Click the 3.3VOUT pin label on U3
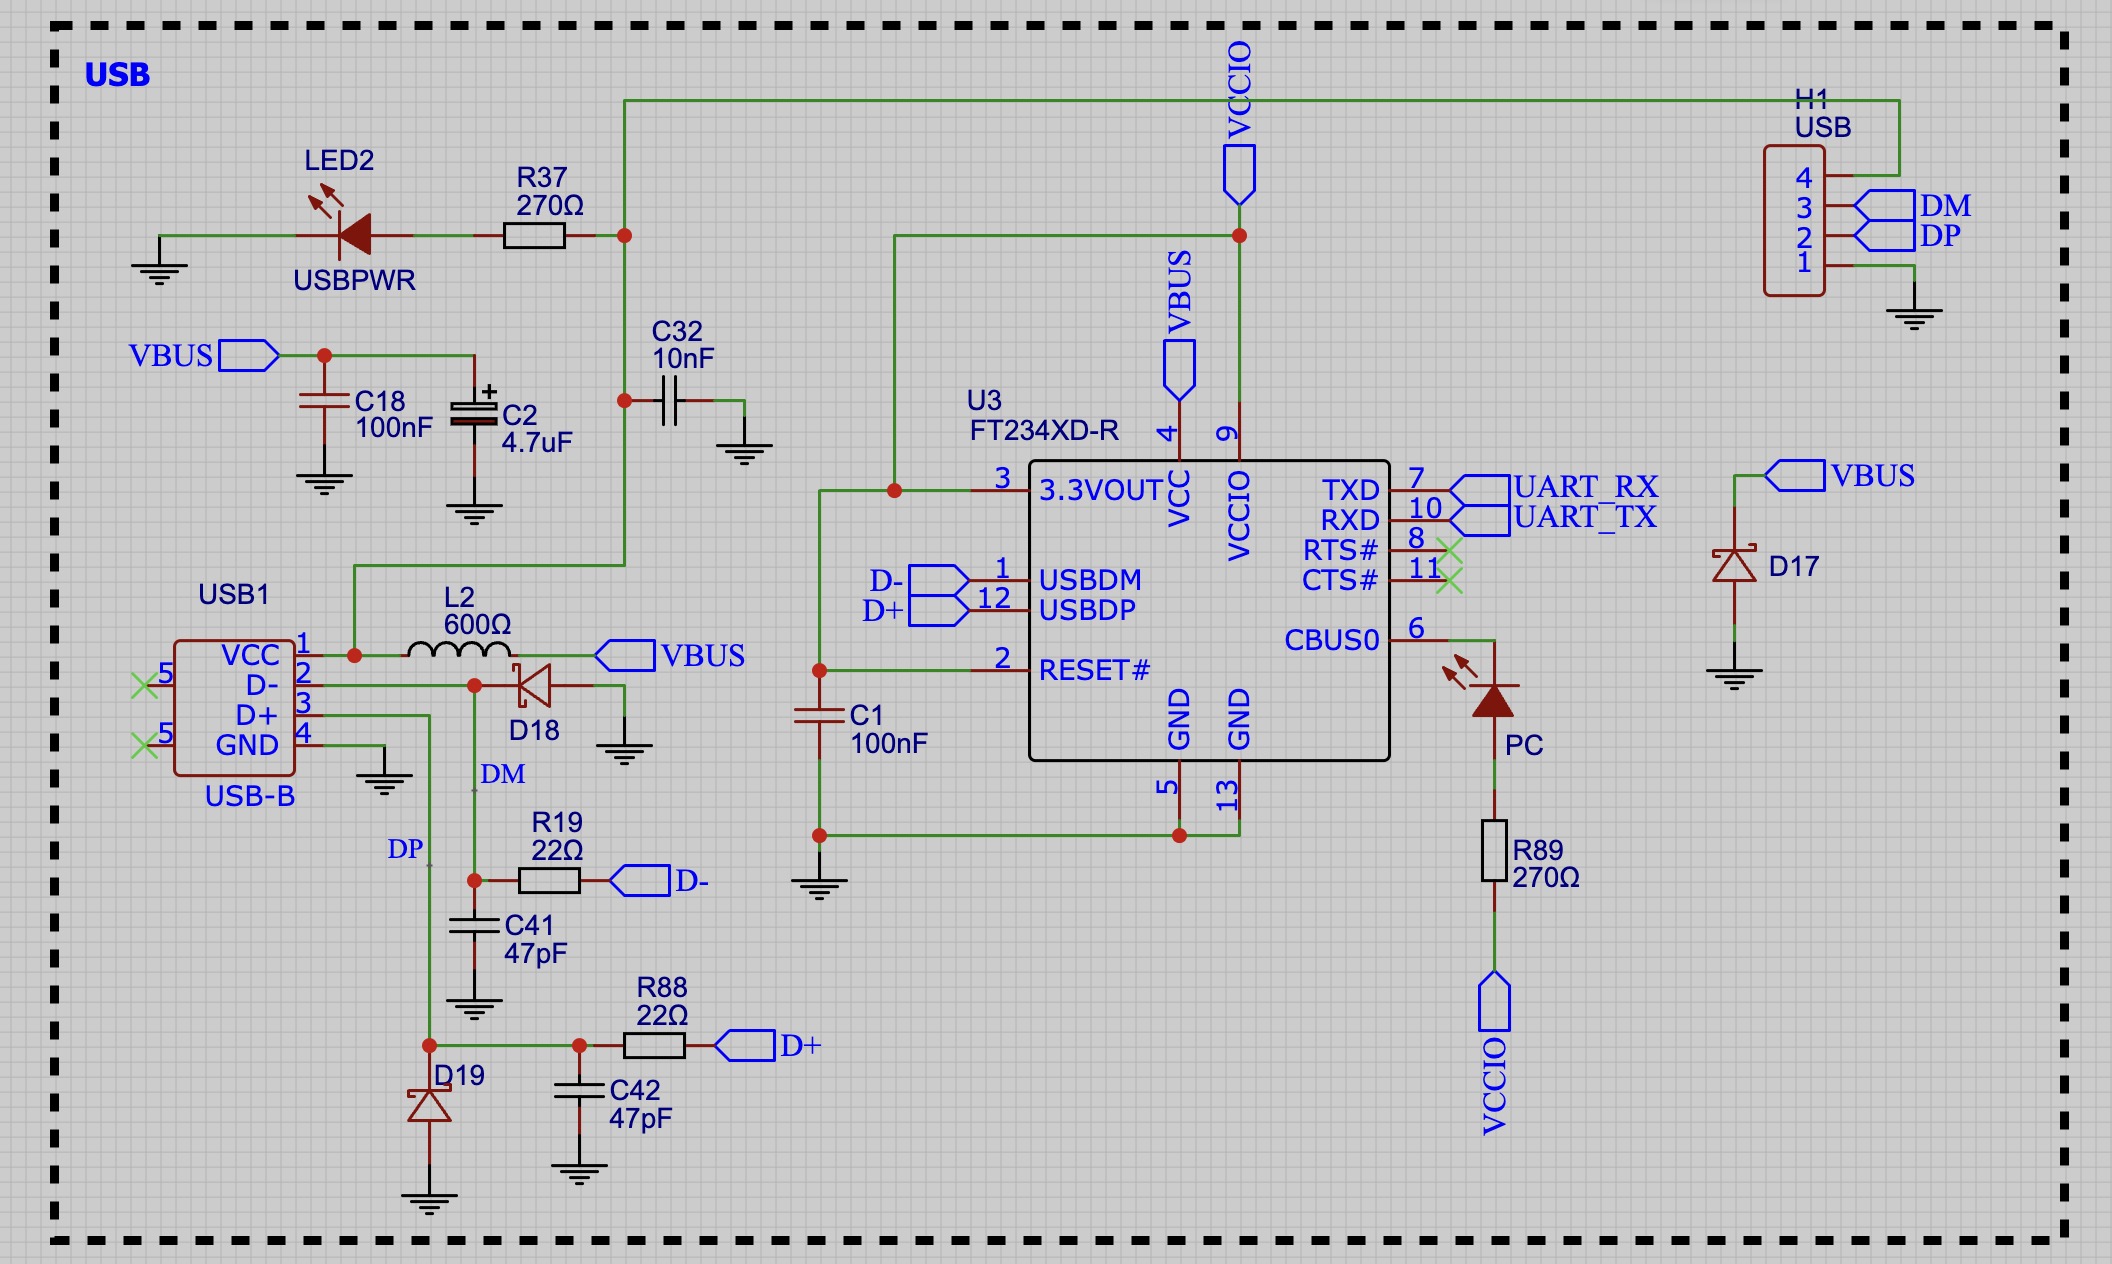Viewport: 2112px width, 1264px height. 1100,490
